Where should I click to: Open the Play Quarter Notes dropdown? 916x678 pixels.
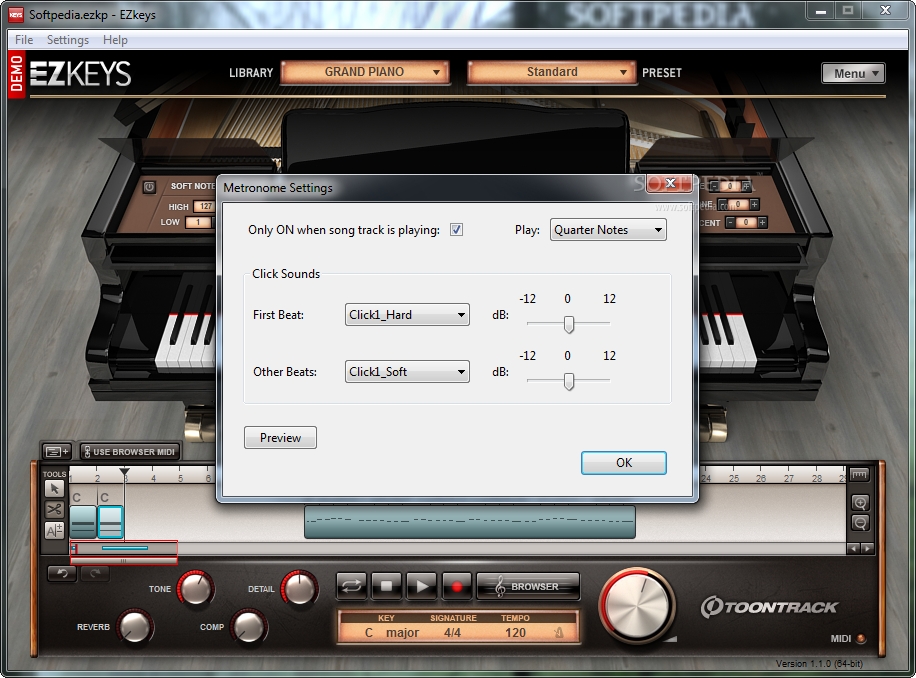(608, 230)
